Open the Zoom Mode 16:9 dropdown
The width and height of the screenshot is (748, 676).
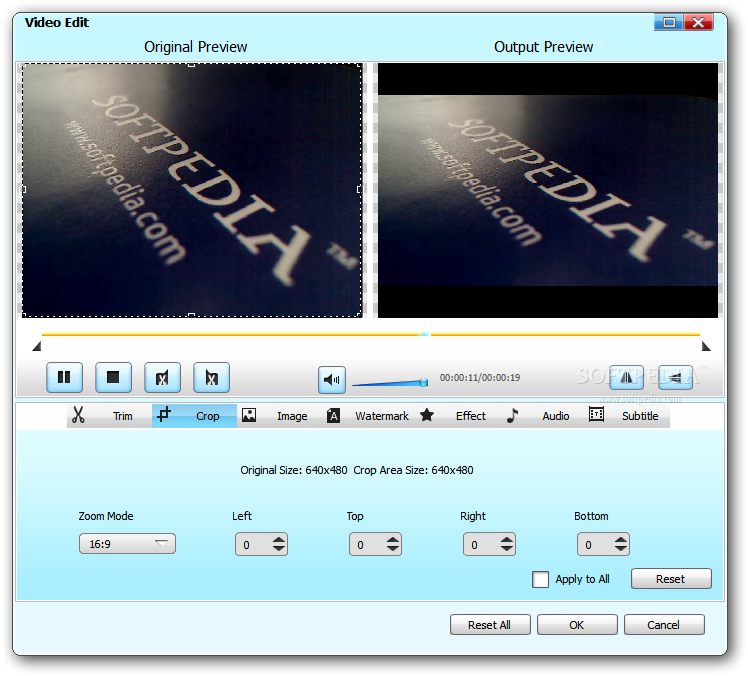coord(127,544)
